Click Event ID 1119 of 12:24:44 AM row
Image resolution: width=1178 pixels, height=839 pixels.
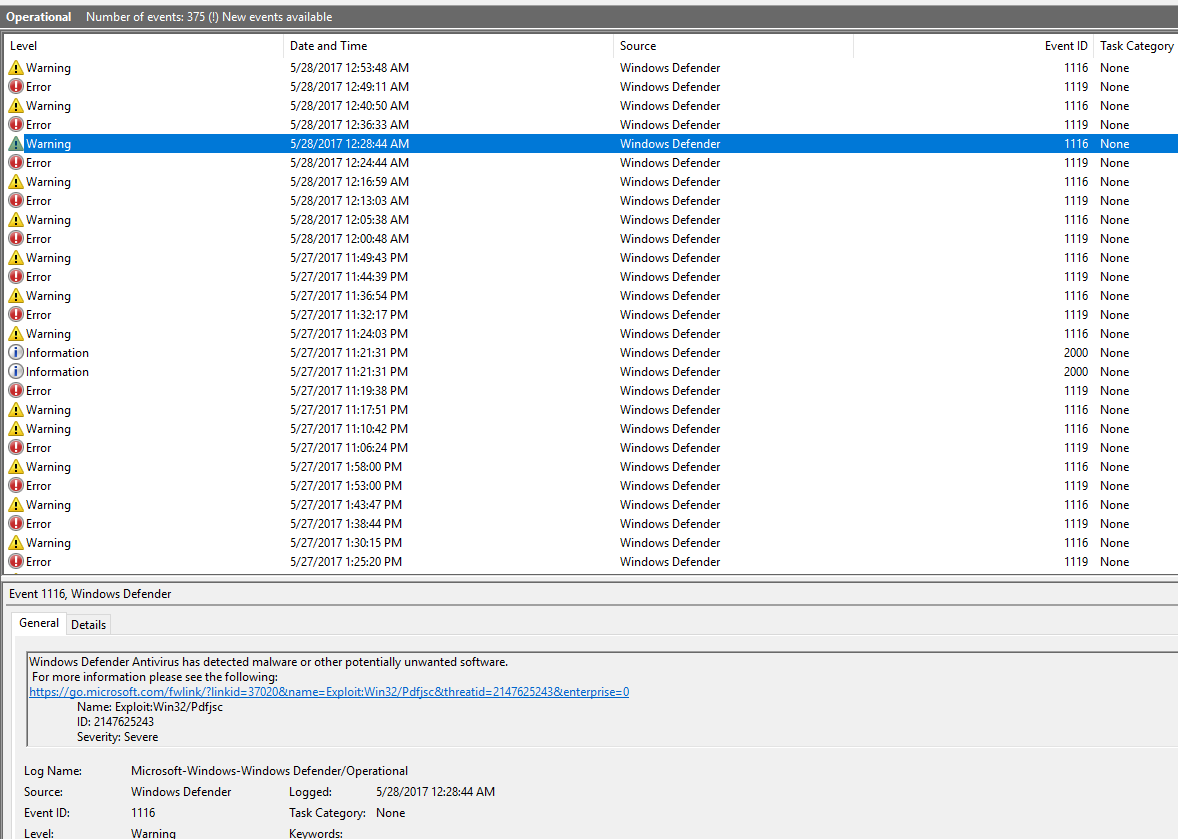[1076, 162]
